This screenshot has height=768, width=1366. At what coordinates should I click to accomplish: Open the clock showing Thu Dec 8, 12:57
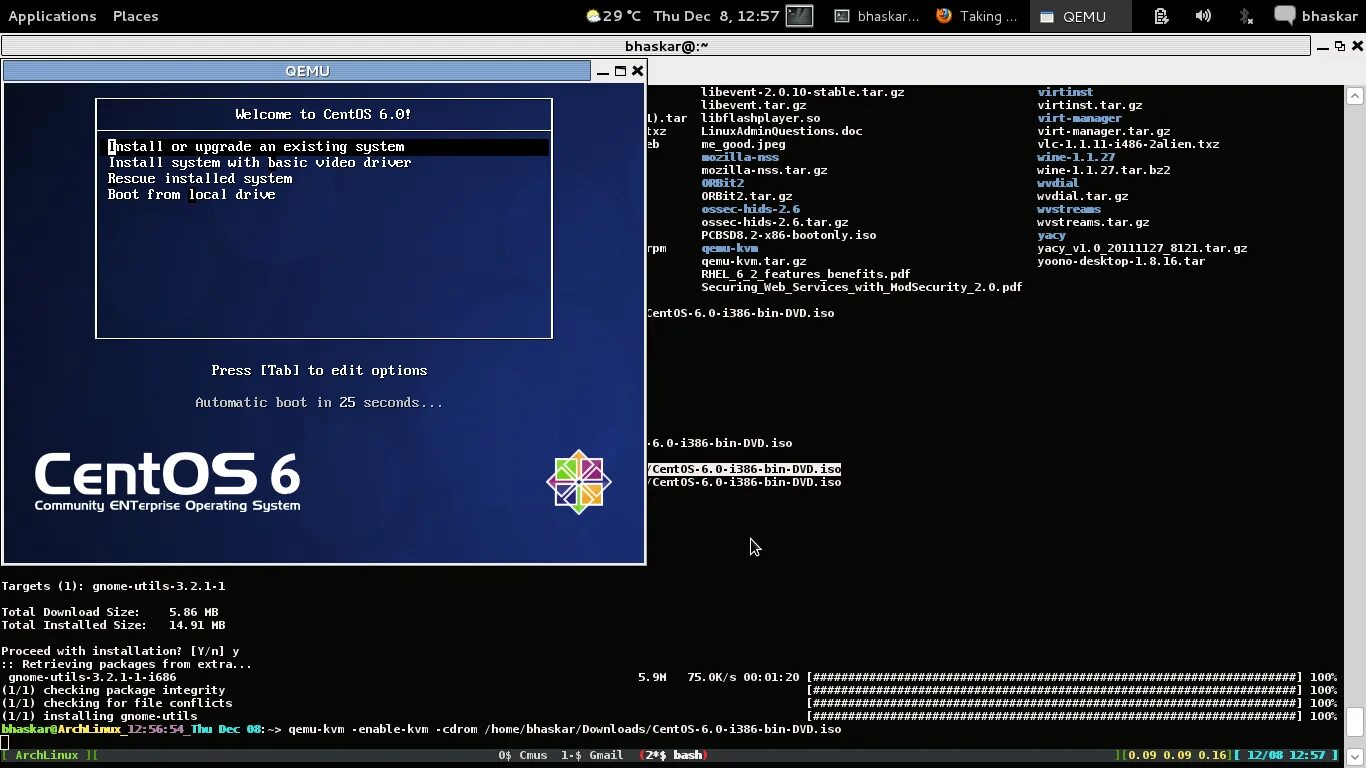(x=716, y=16)
